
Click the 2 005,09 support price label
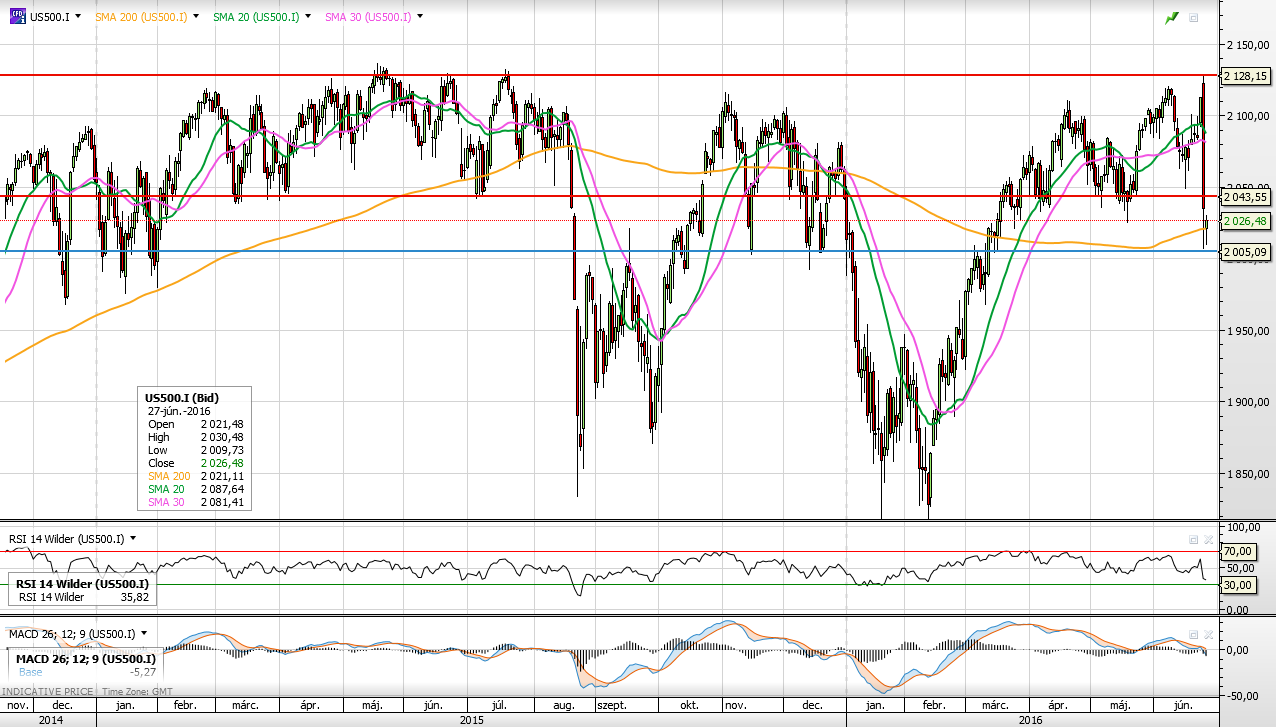(x=1246, y=251)
